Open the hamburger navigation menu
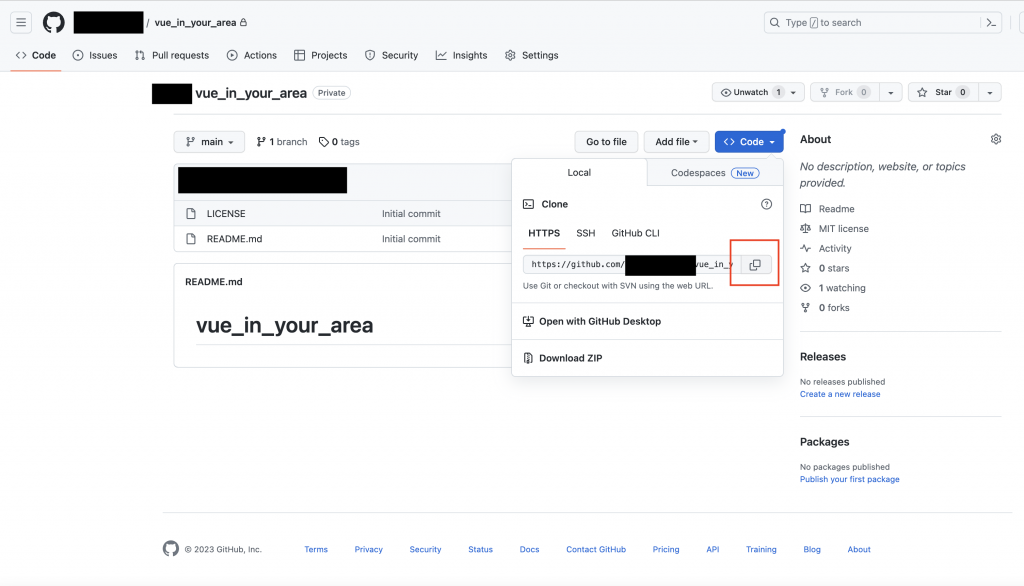The height and width of the screenshot is (586, 1024). pyautogui.click(x=21, y=22)
